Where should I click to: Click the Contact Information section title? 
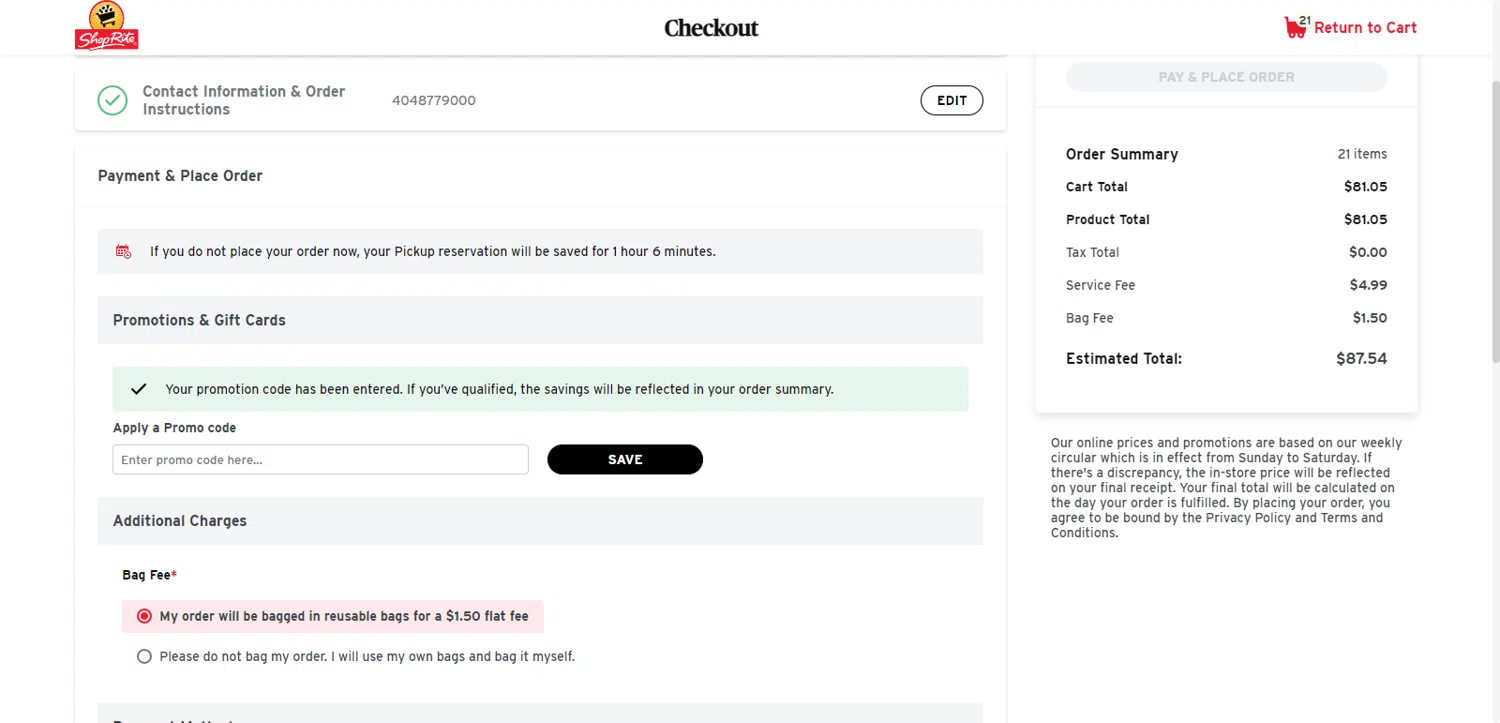point(243,100)
